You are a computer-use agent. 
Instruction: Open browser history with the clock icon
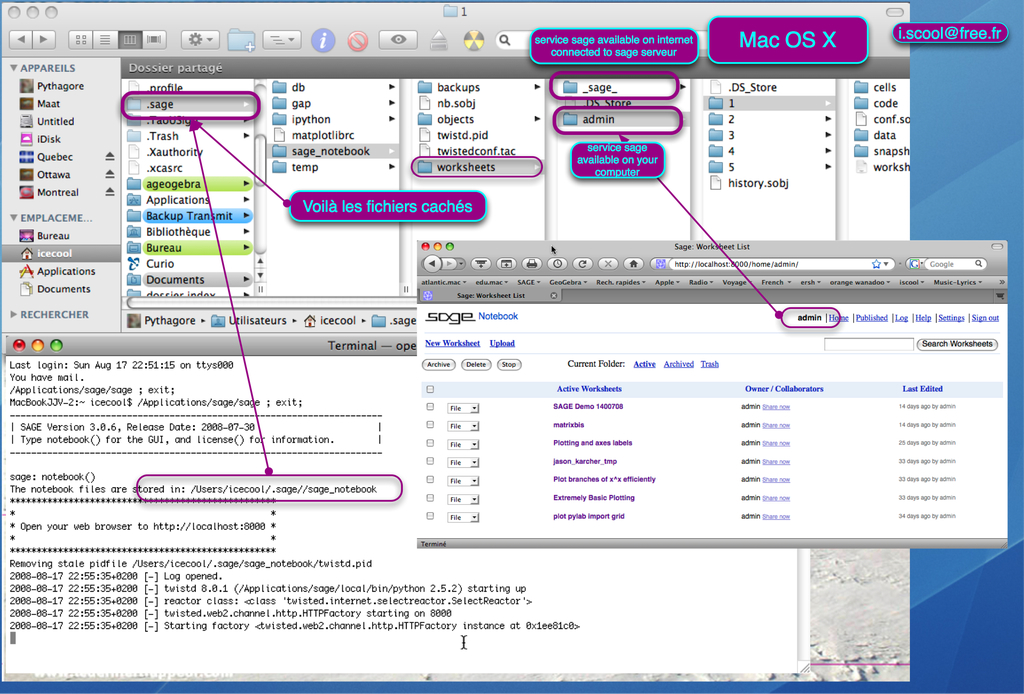click(557, 264)
